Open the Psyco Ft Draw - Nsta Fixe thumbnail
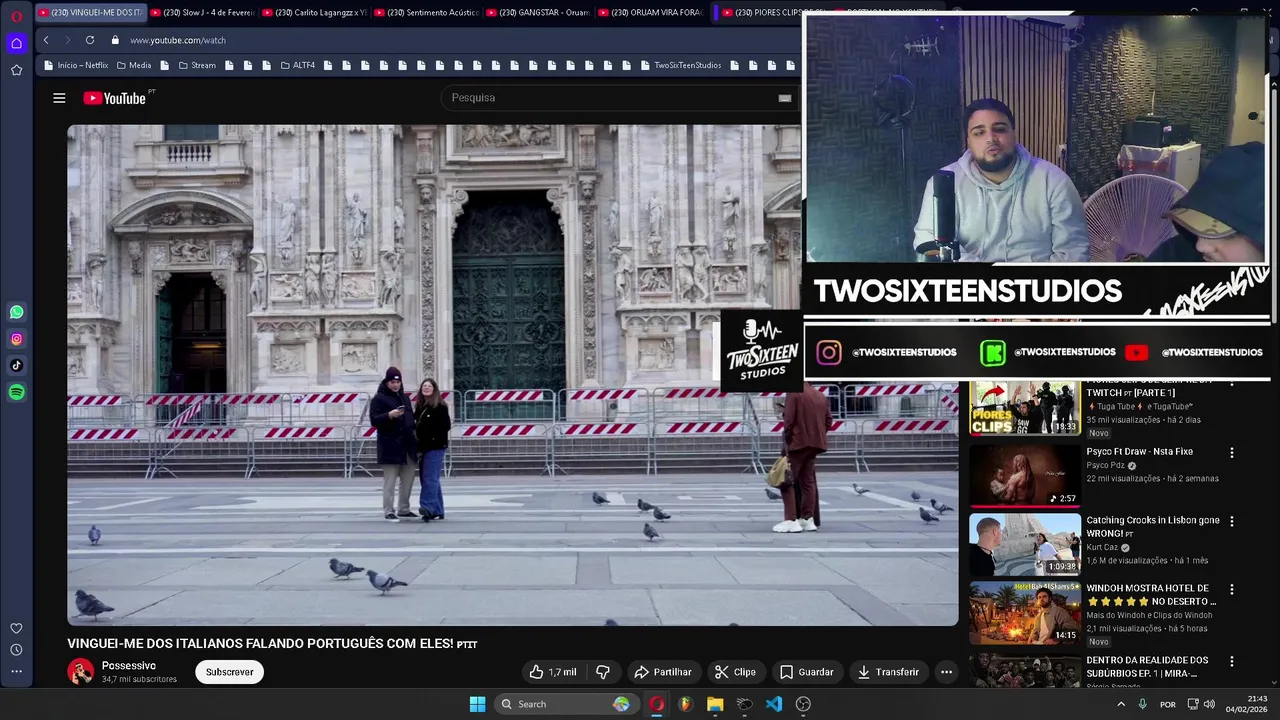 coord(1025,476)
